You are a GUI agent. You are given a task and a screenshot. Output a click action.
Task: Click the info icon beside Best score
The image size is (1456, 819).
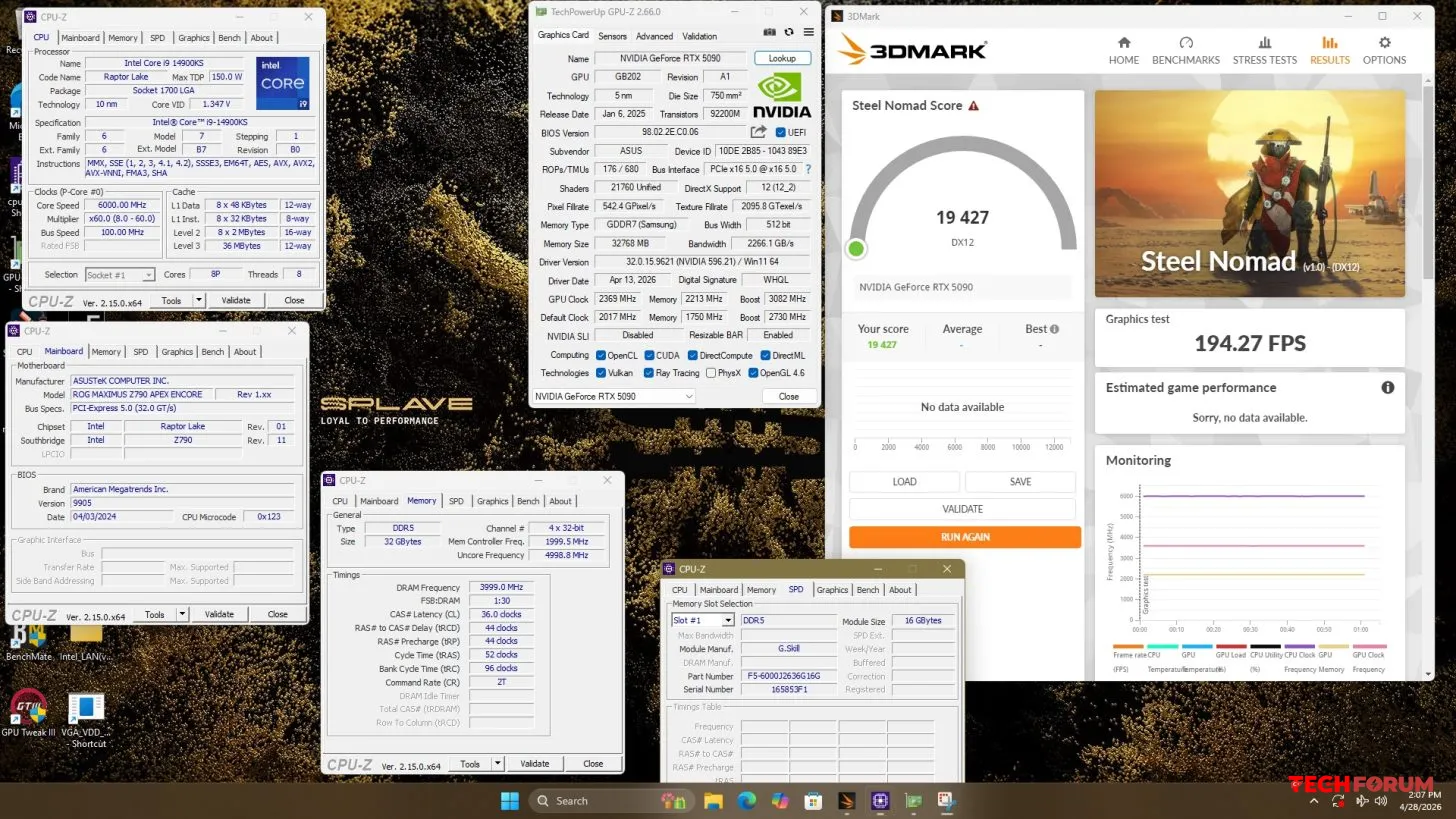point(1054,329)
